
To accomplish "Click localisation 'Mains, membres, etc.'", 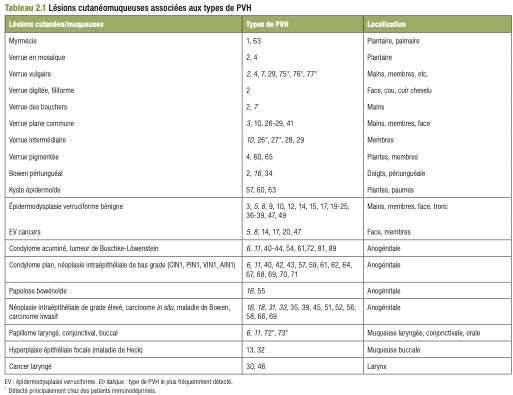I will [x=398, y=74].
